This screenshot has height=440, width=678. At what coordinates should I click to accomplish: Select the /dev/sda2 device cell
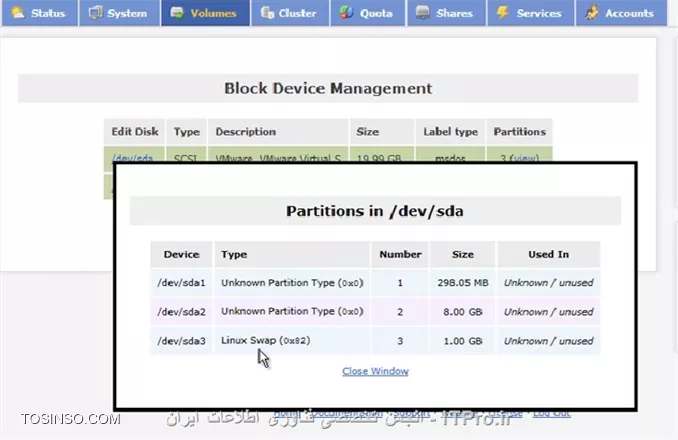pos(182,312)
